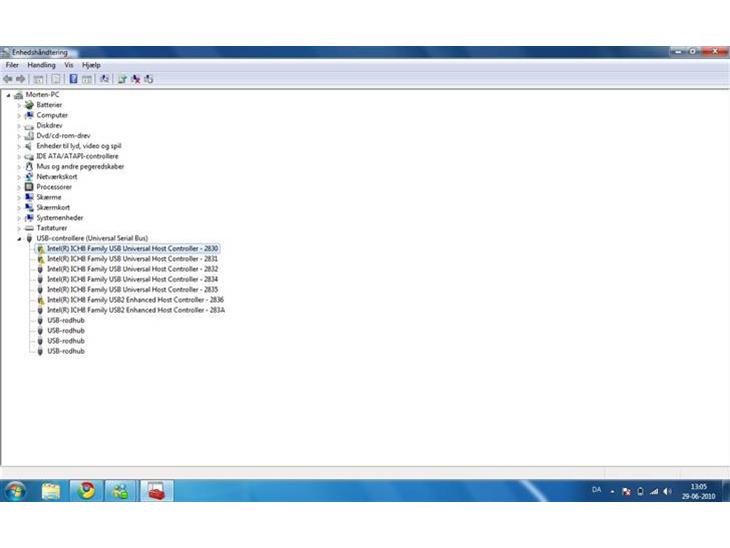Click the Uninstall device red X icon
Image resolution: width=730 pixels, height=548 pixels.
(x=135, y=79)
